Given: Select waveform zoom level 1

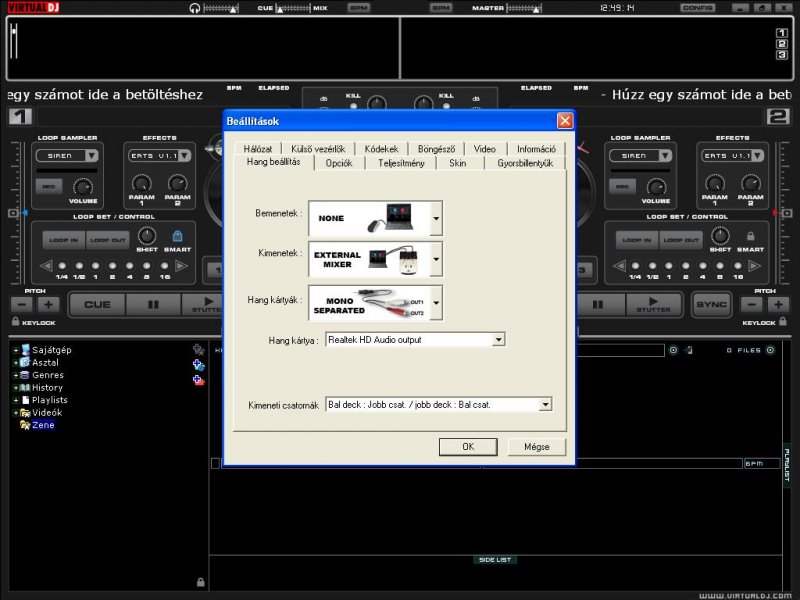Looking at the screenshot, I should pos(782,33).
